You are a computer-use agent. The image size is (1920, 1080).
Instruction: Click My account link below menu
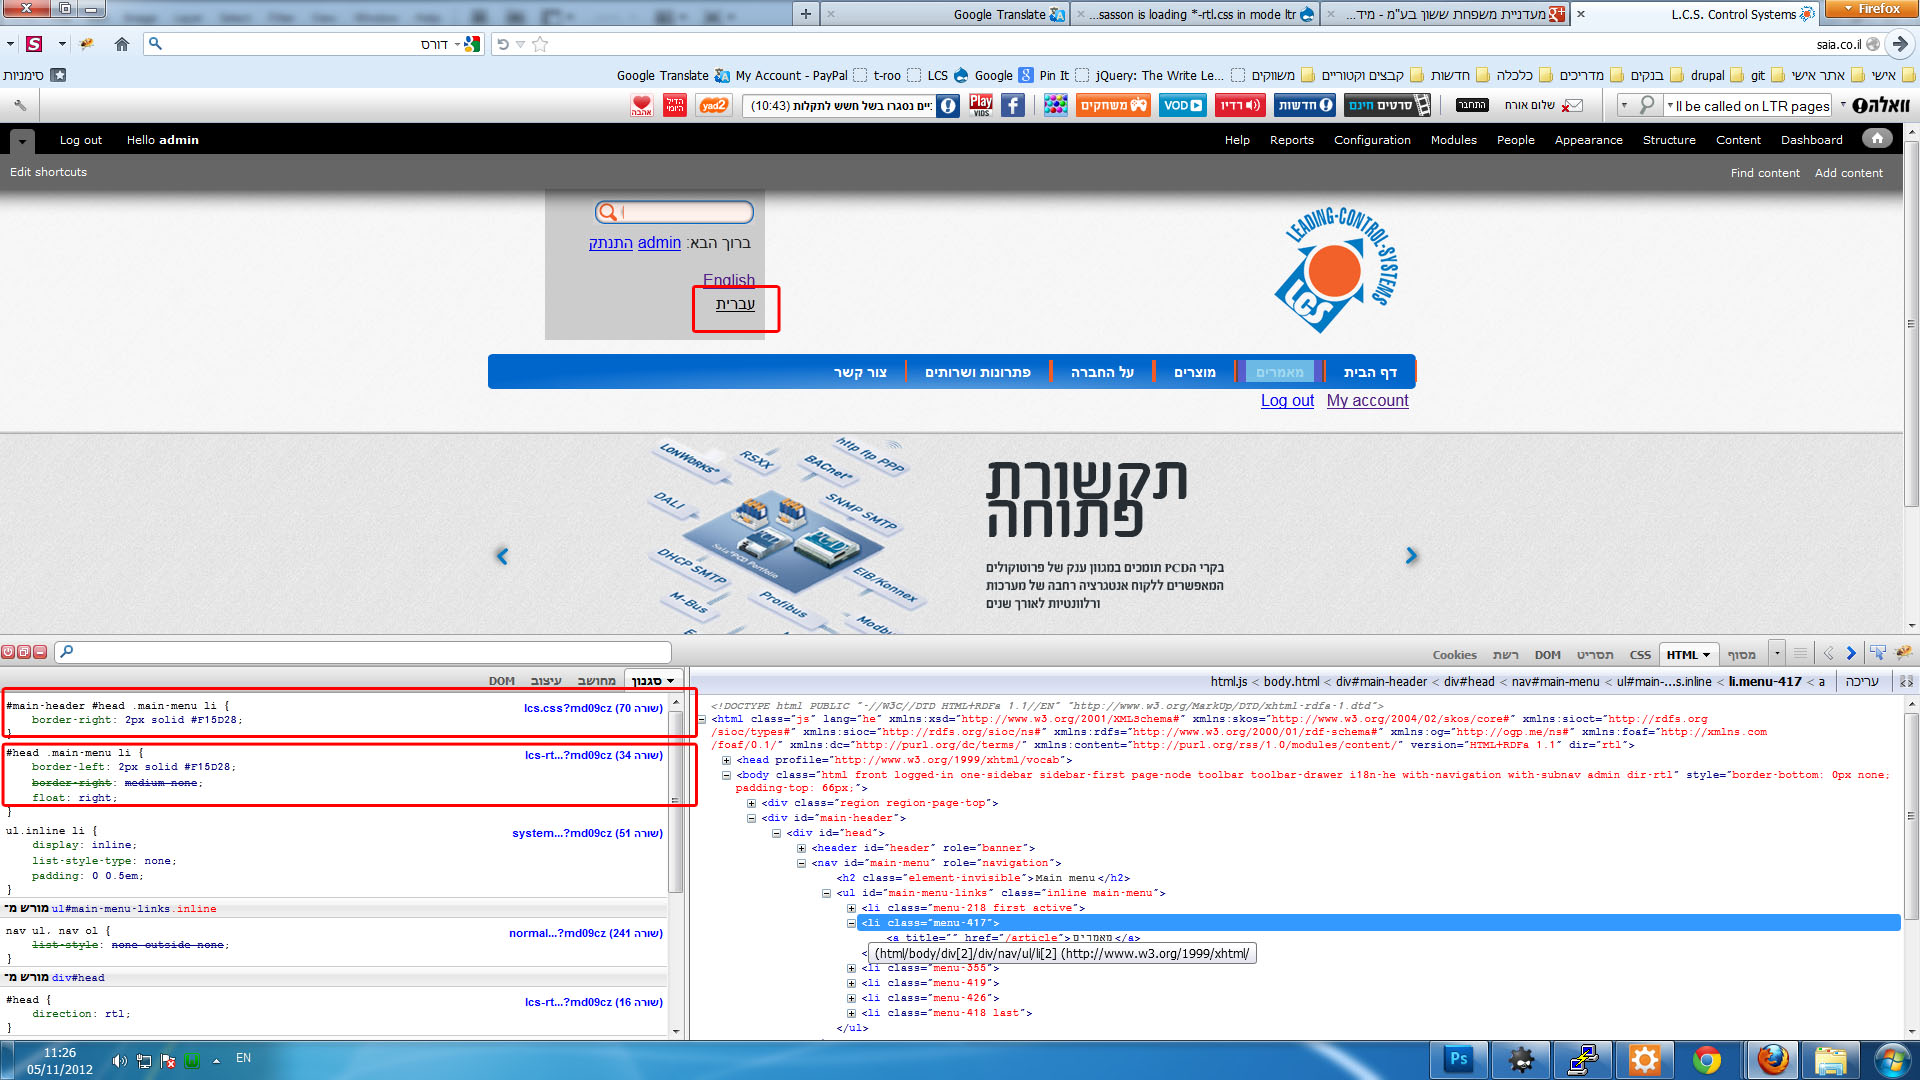point(1367,400)
